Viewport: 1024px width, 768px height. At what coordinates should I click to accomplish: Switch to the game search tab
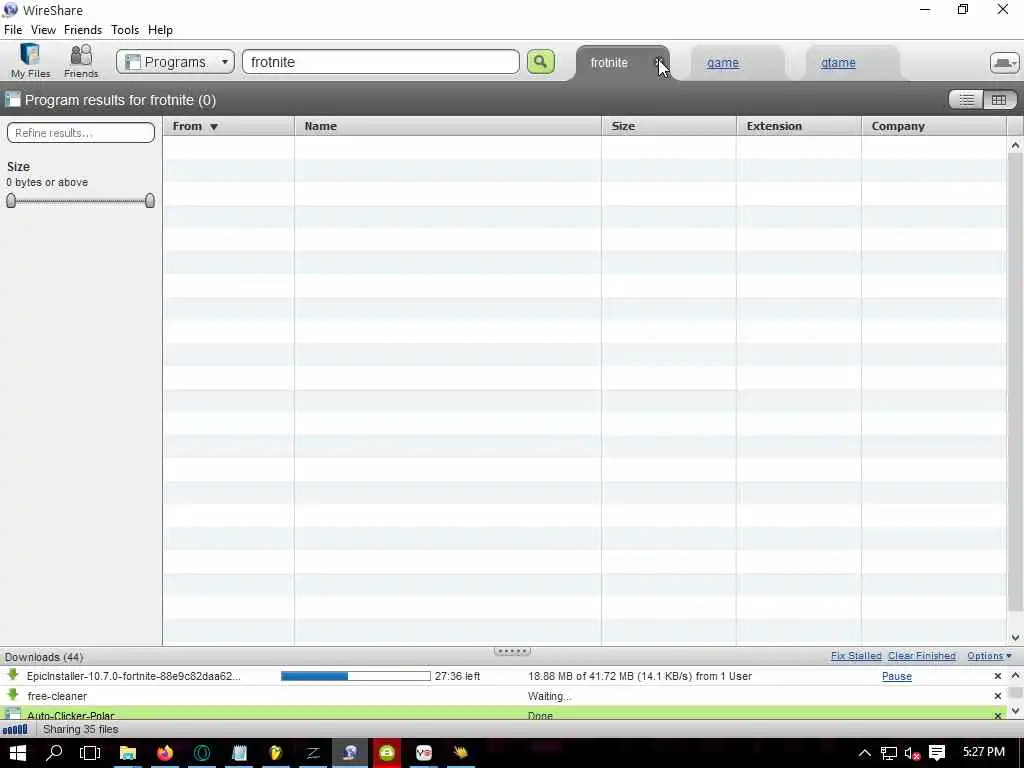[x=723, y=63]
